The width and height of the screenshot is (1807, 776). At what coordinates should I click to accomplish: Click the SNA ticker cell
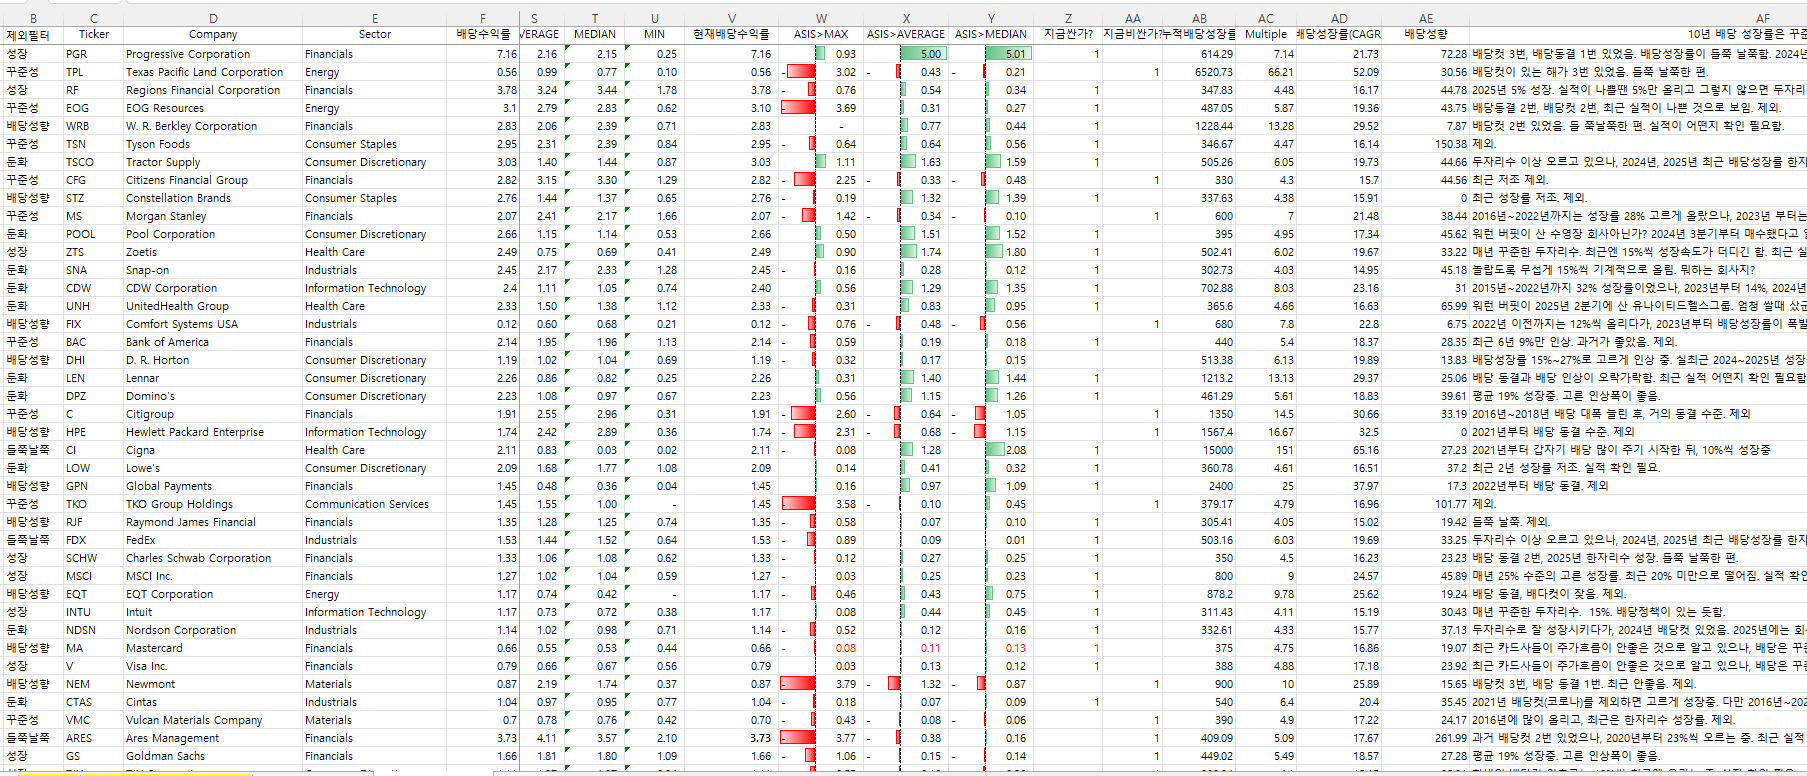point(93,270)
